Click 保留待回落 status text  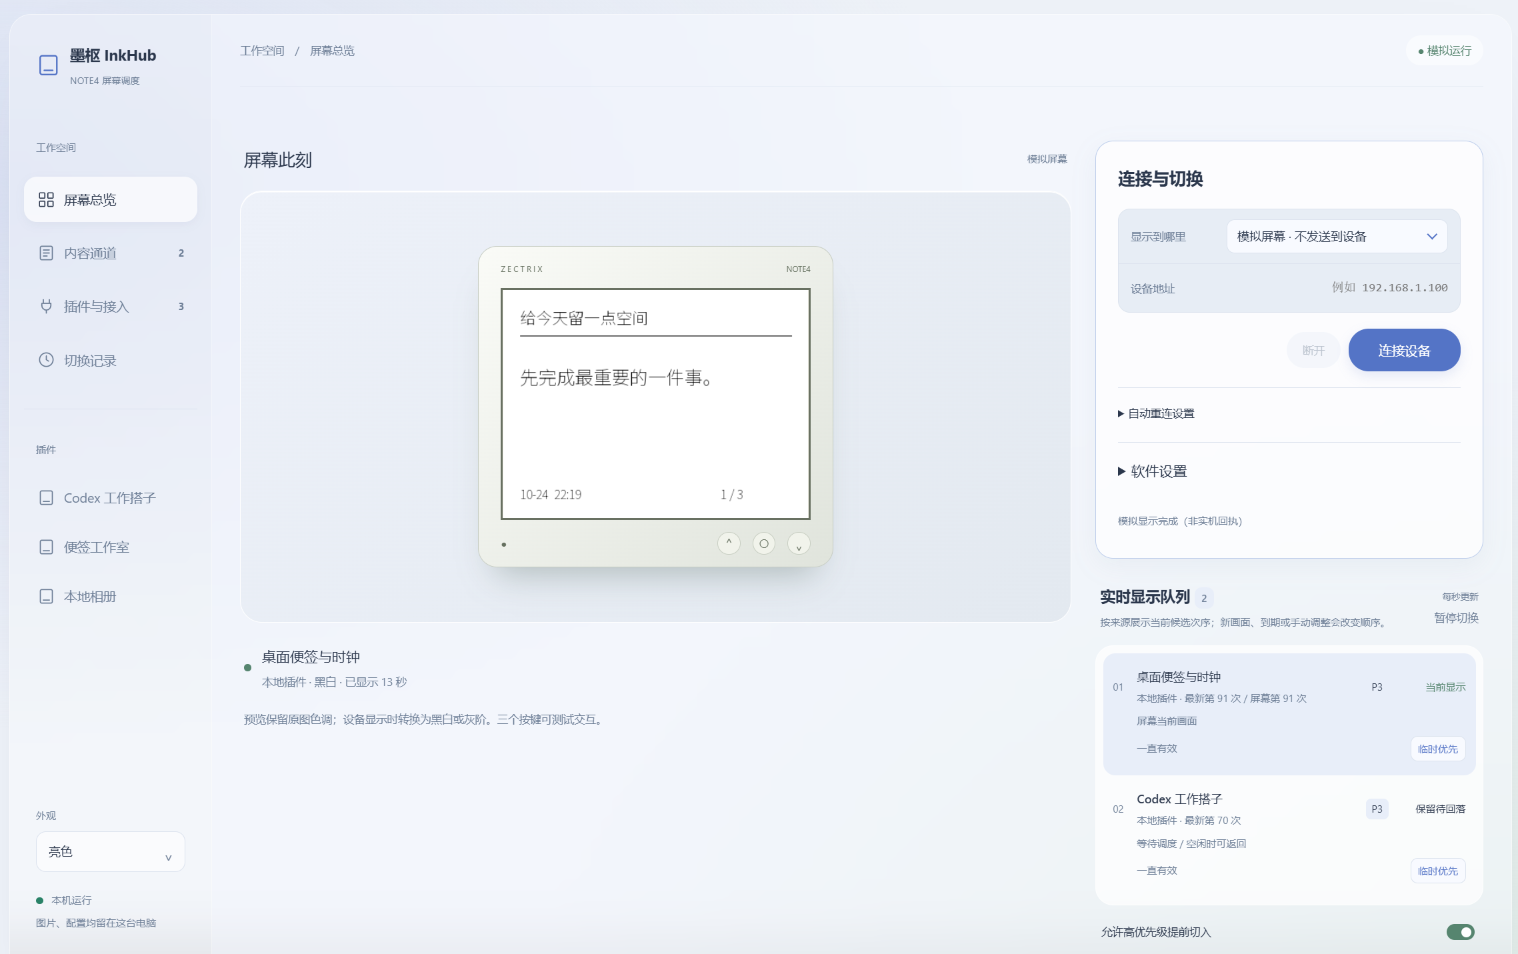[1440, 809]
